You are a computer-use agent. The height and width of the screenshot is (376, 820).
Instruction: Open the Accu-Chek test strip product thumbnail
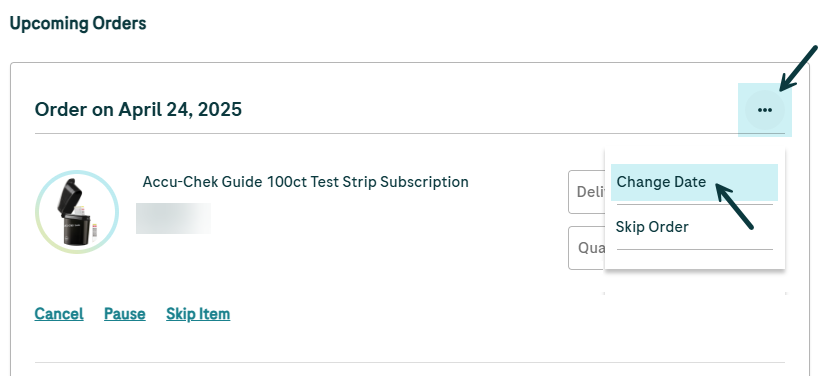[x=77, y=212]
